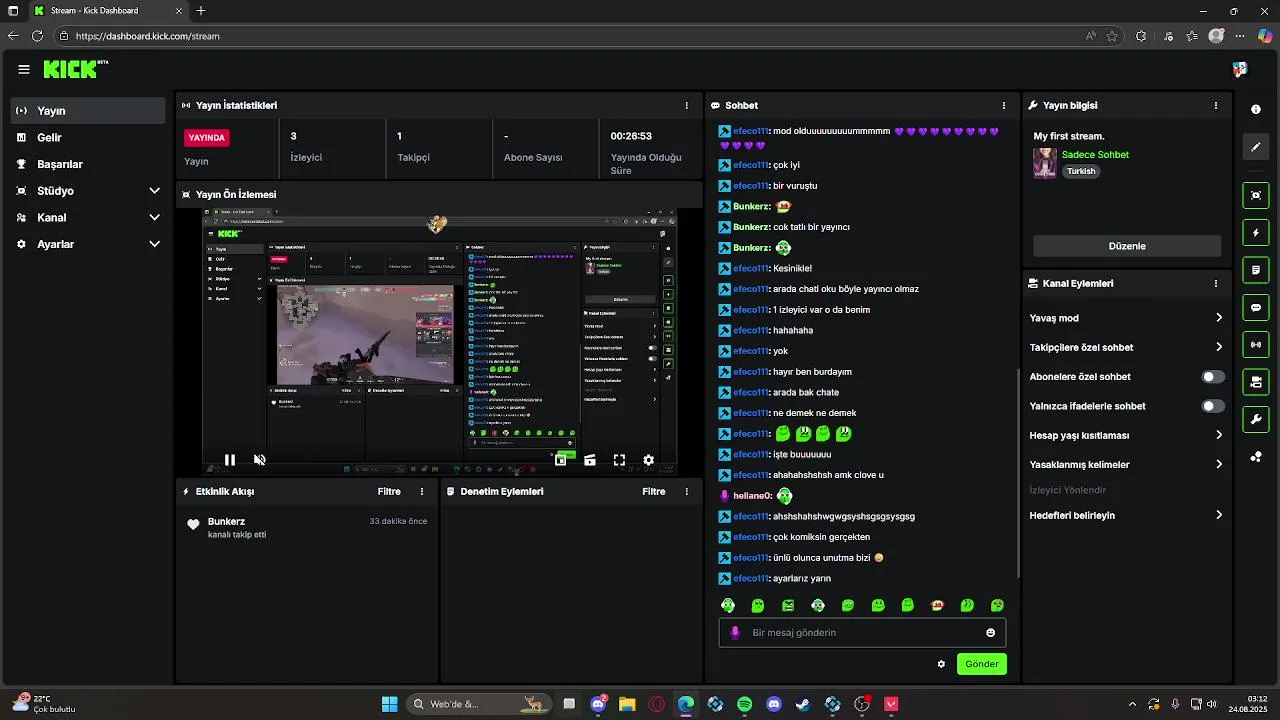Open Filtre in Denetim Eylemleri panel
This screenshot has height=720, width=1280.
pyautogui.click(x=654, y=492)
